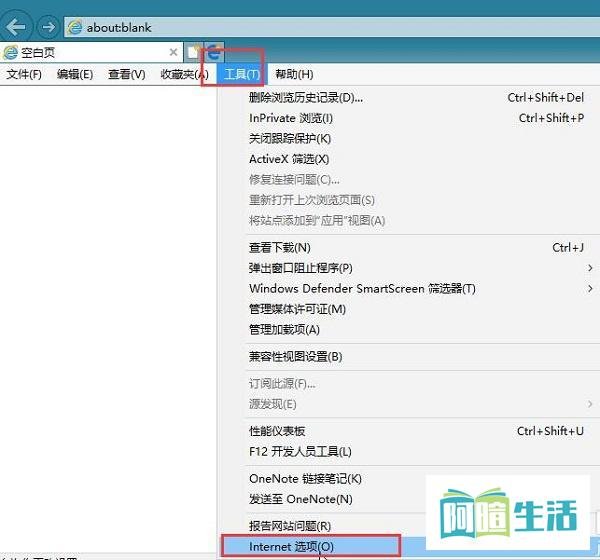Expand 源发现 submenu arrow

click(x=590, y=404)
